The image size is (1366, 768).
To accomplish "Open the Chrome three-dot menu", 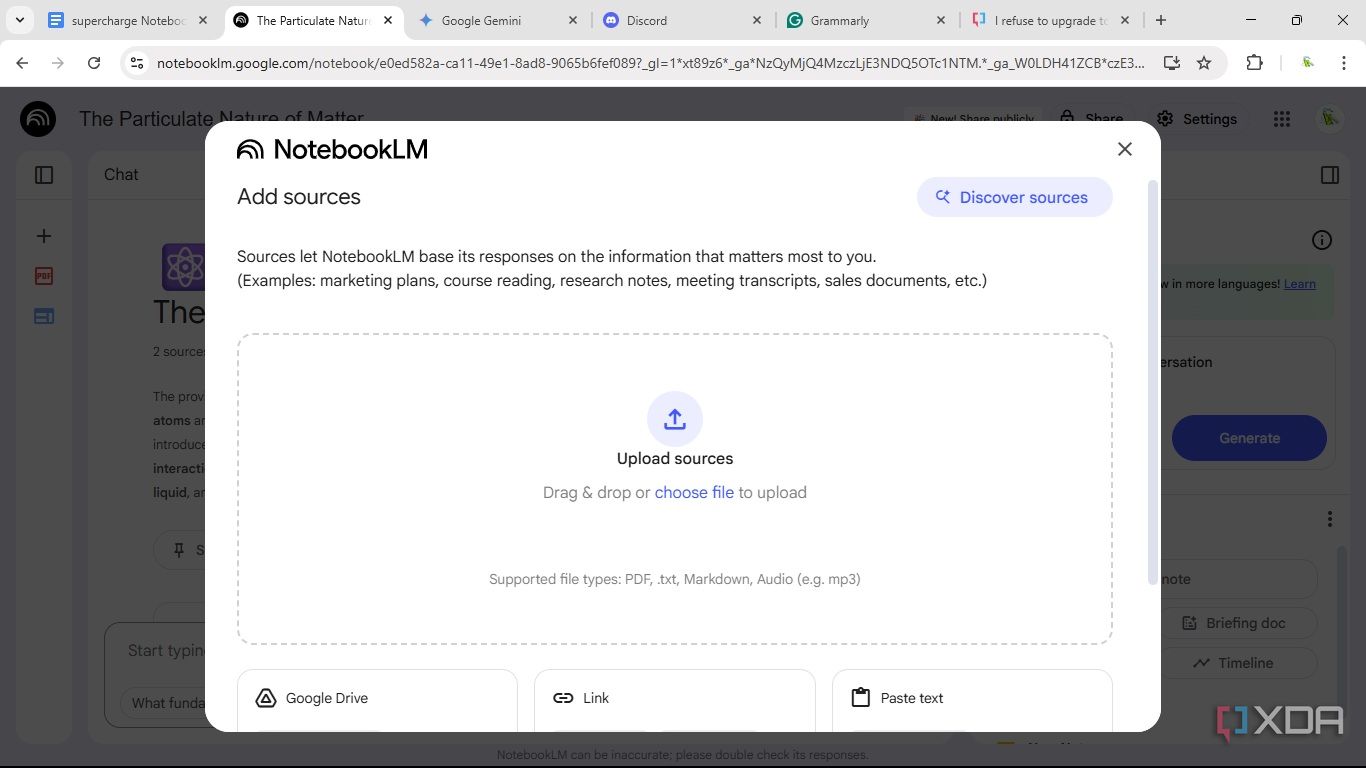I will click(1343, 63).
